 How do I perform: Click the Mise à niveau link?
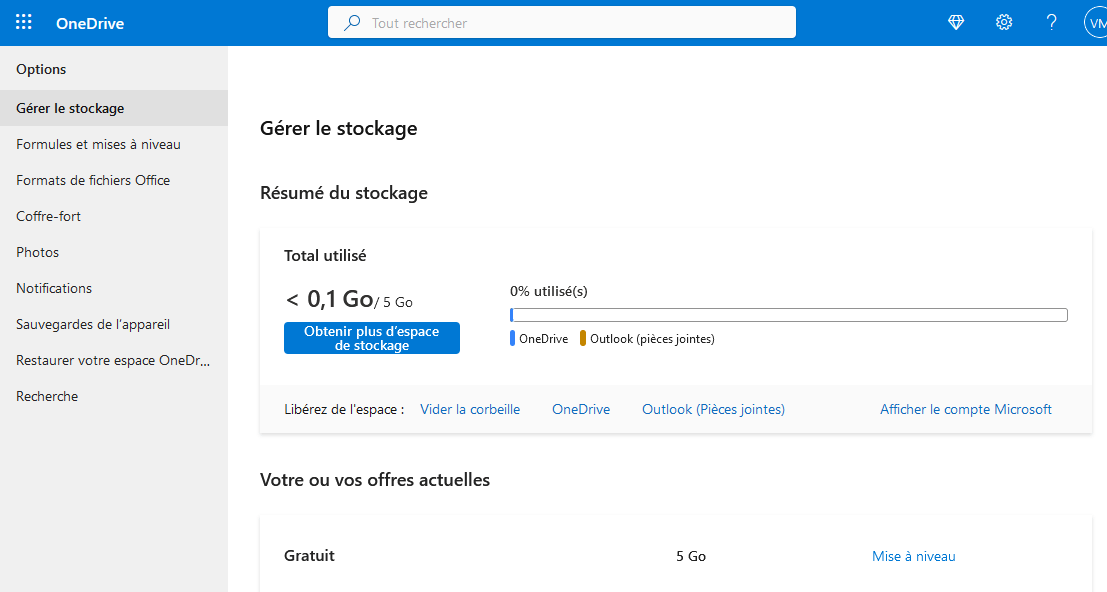tap(913, 556)
